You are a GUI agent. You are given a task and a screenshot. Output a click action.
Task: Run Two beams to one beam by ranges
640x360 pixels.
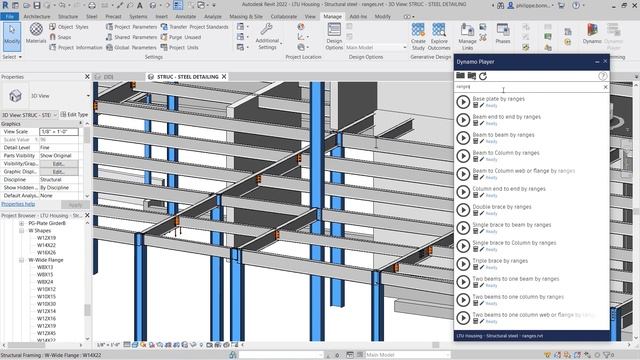click(463, 282)
